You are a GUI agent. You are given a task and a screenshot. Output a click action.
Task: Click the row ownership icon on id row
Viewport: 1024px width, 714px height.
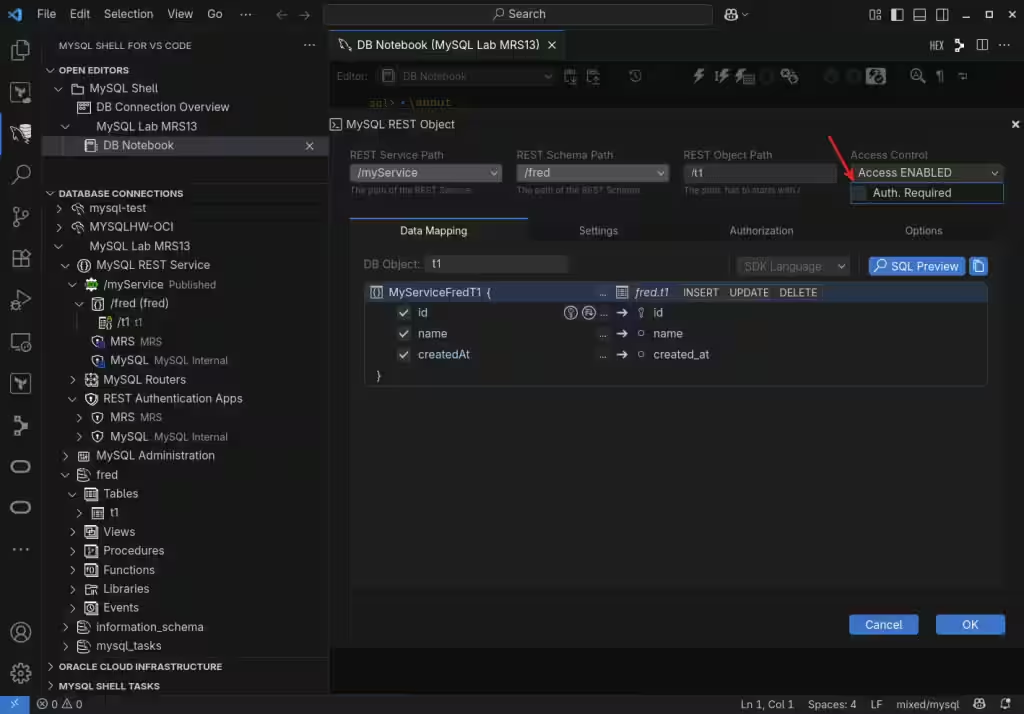point(588,313)
